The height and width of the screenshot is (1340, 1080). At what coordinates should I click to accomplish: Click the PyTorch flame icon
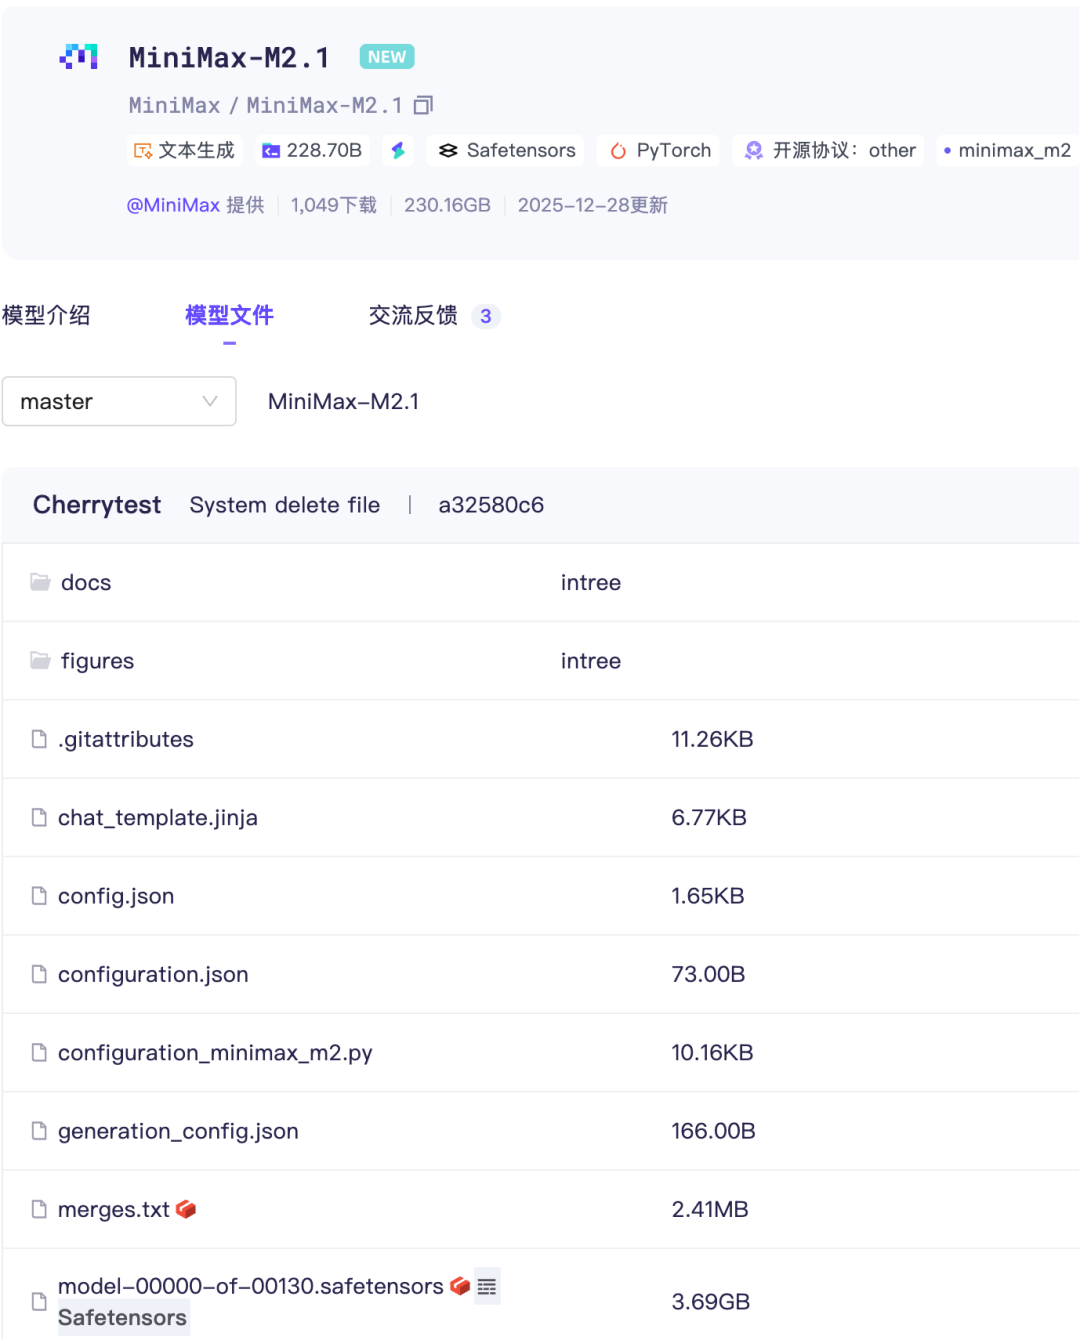(x=617, y=150)
